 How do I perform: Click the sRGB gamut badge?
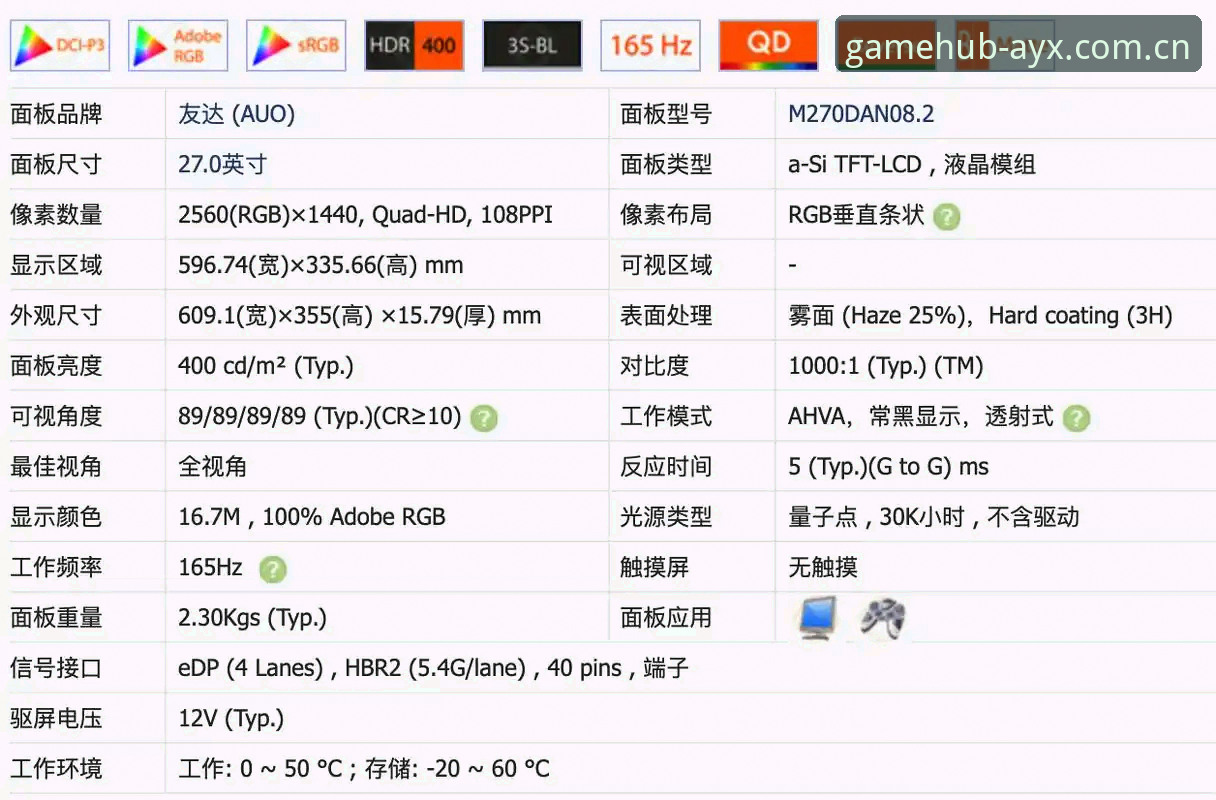[296, 46]
